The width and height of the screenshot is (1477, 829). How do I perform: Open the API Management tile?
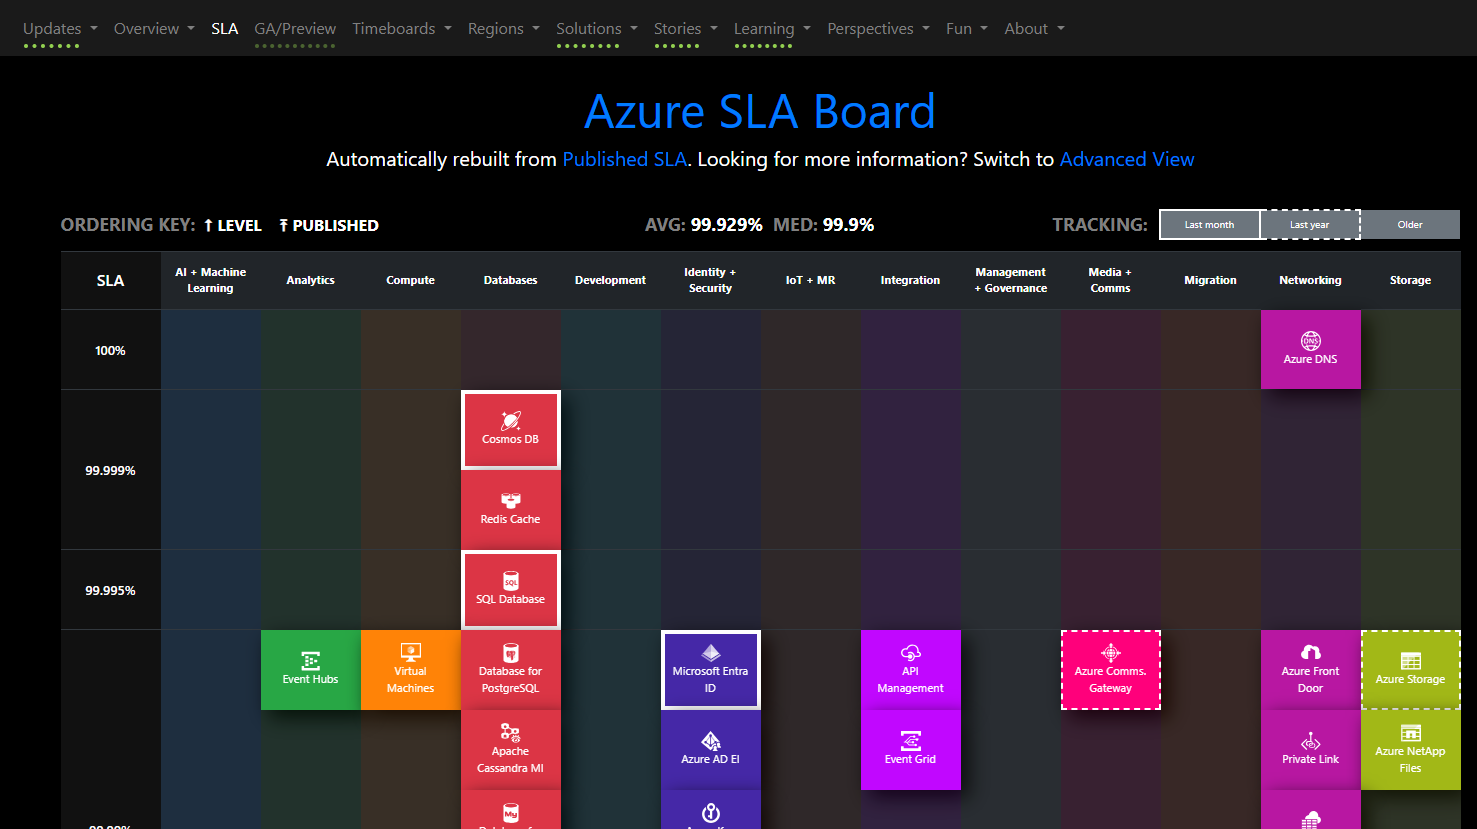pyautogui.click(x=910, y=670)
